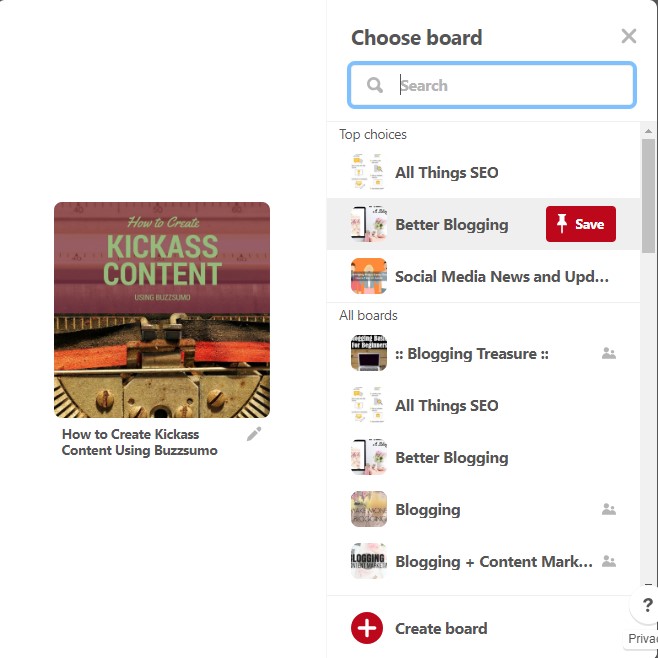Click the Blogging board thumbnail
This screenshot has height=658, width=658.
click(x=368, y=509)
